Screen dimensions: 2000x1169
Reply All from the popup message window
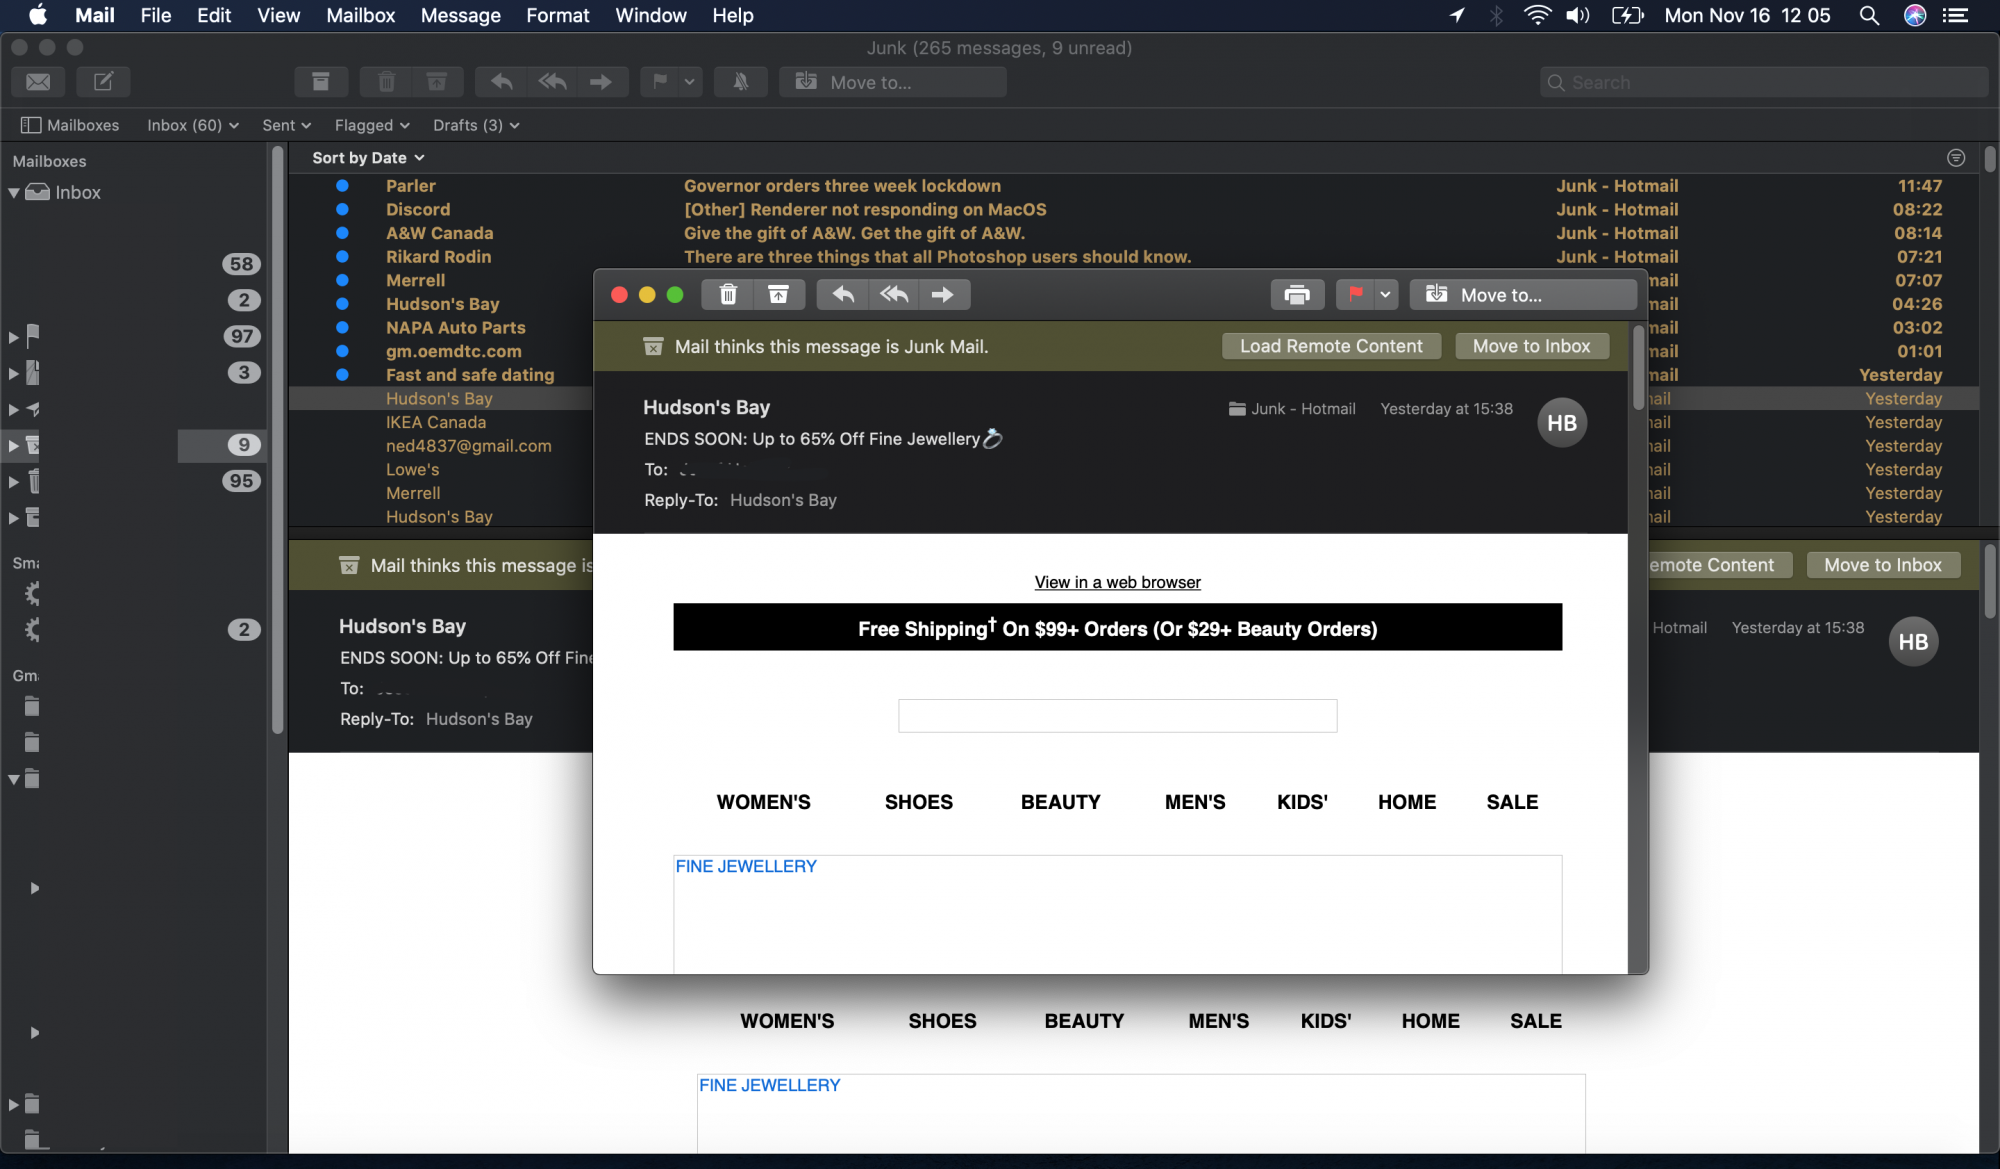point(893,294)
